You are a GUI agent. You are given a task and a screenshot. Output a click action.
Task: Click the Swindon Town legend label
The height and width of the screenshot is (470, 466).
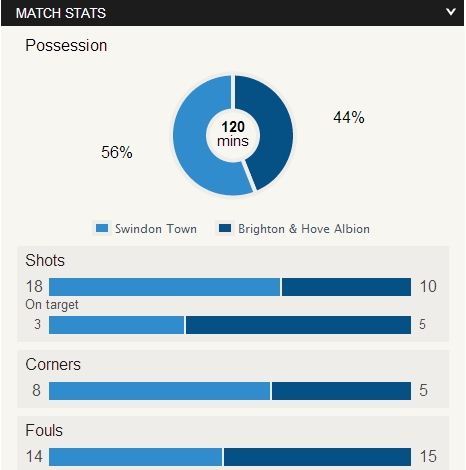pyautogui.click(x=156, y=229)
